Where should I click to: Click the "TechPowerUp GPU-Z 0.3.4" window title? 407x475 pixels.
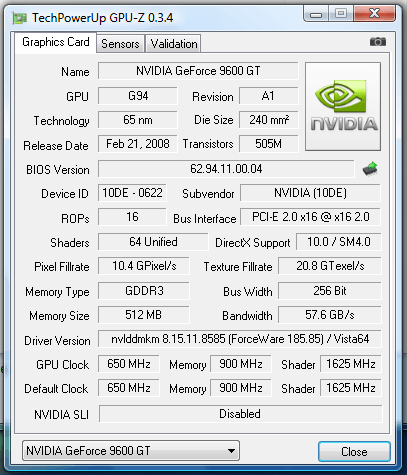tap(102, 18)
